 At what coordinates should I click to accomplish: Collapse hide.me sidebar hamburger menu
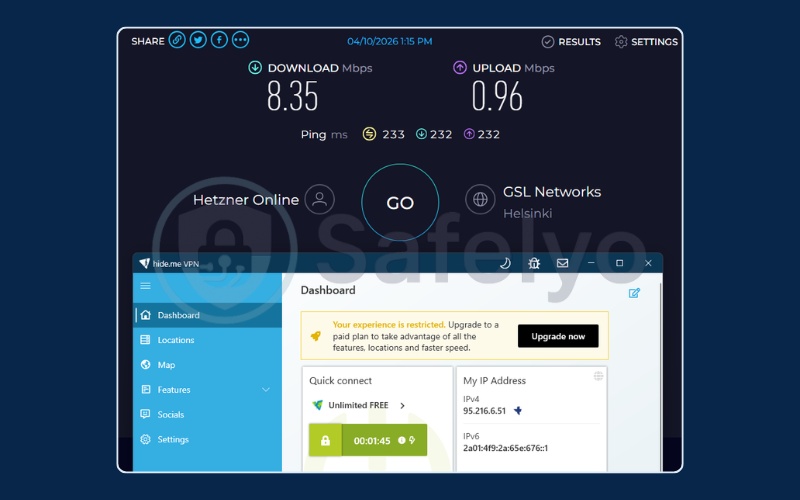(145, 286)
